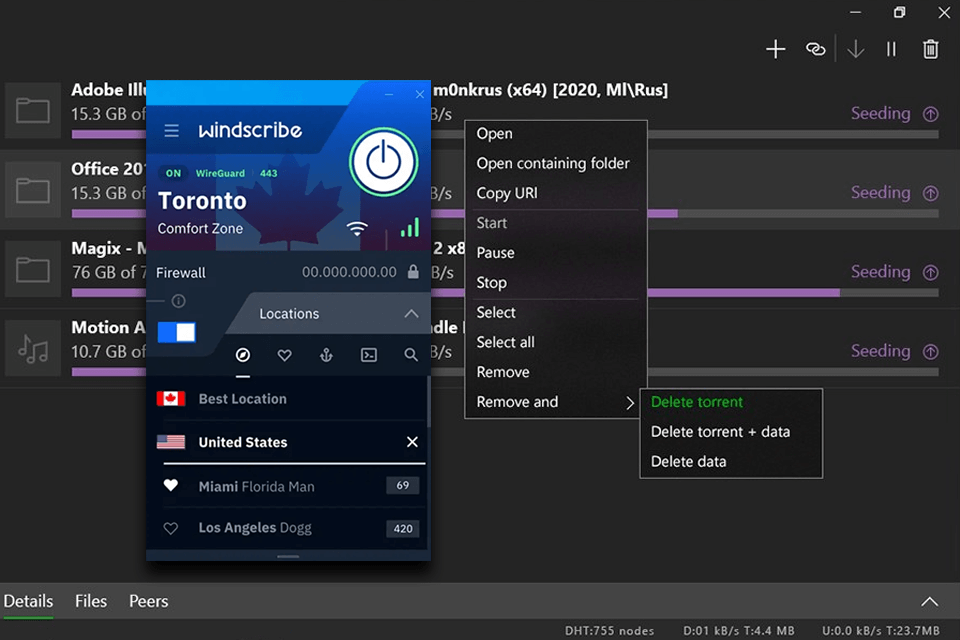960x640 pixels.
Task: Choose Open containing folder
Action: click(556, 164)
